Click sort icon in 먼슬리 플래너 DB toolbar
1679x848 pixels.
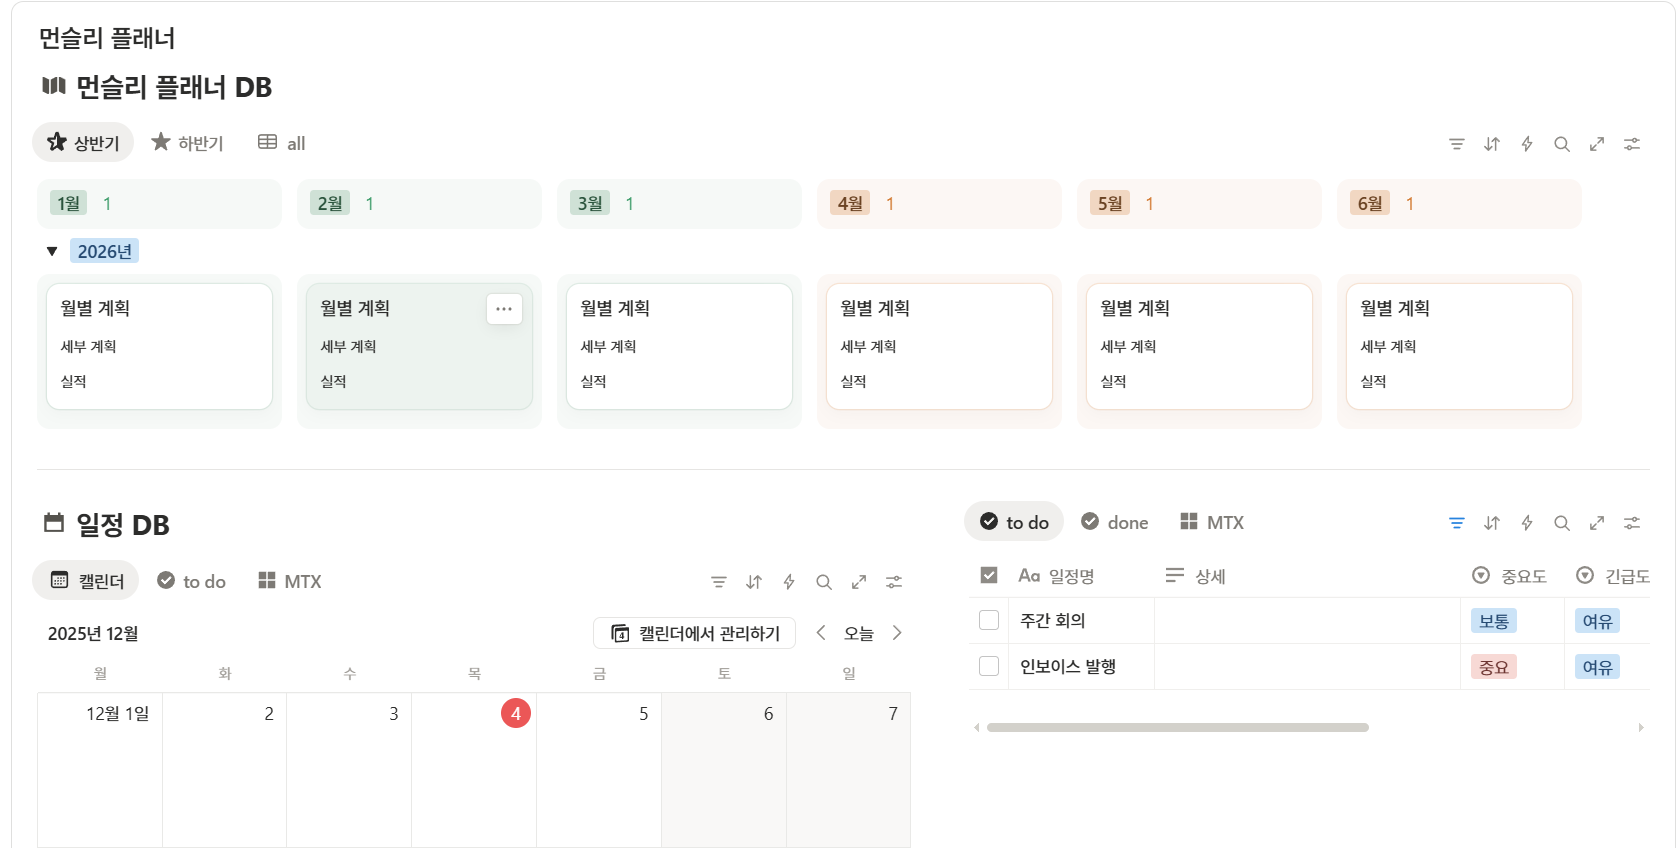[x=1492, y=144]
